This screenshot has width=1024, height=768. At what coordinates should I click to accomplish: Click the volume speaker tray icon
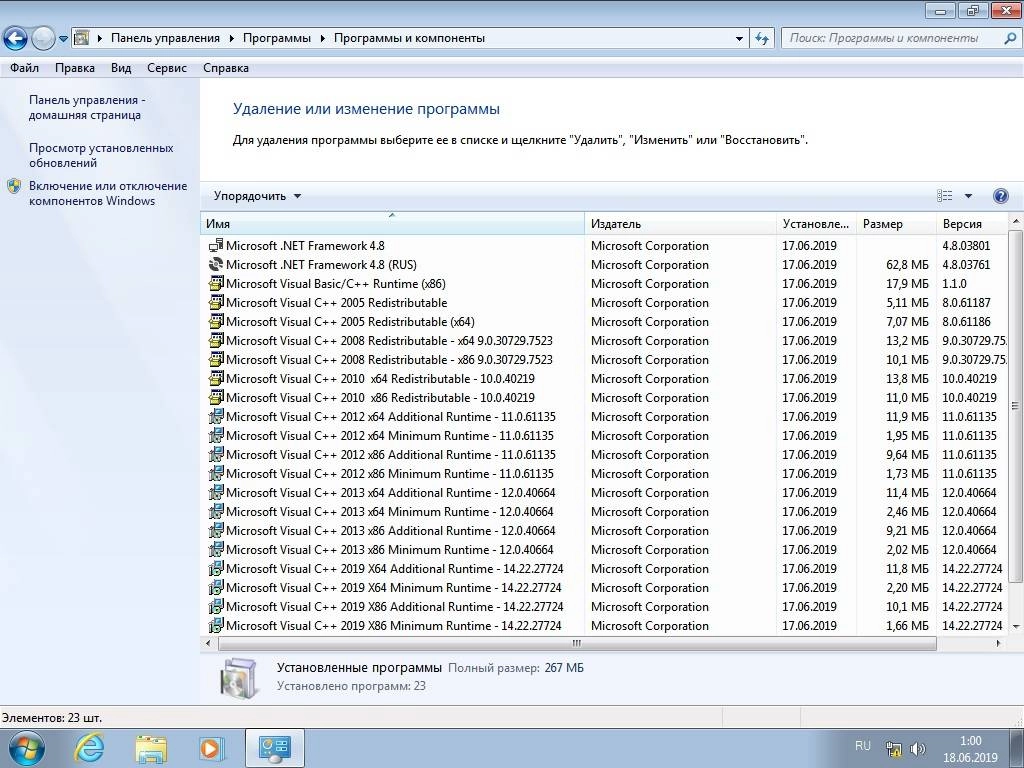[918, 749]
